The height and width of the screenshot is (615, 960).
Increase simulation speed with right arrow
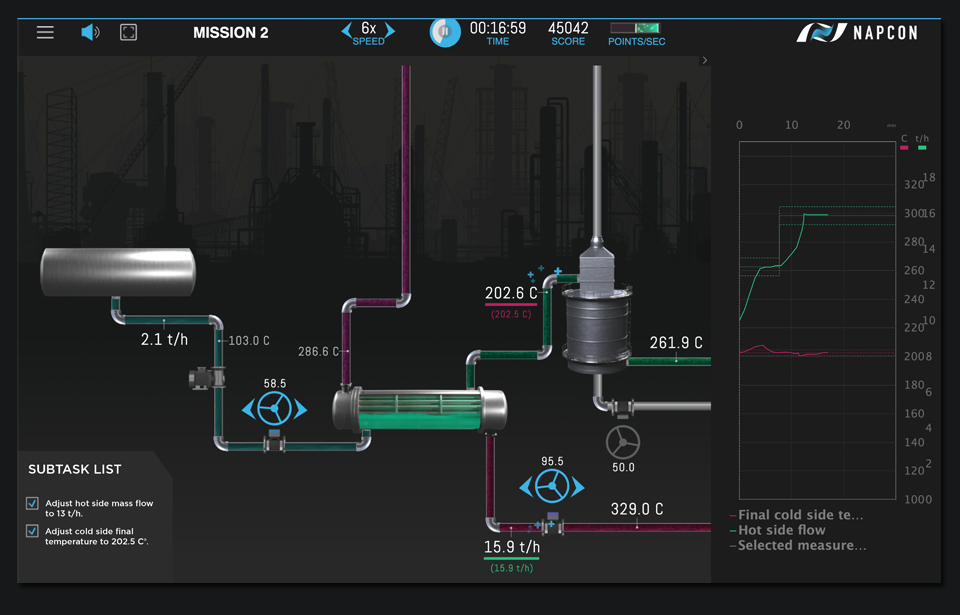click(390, 30)
